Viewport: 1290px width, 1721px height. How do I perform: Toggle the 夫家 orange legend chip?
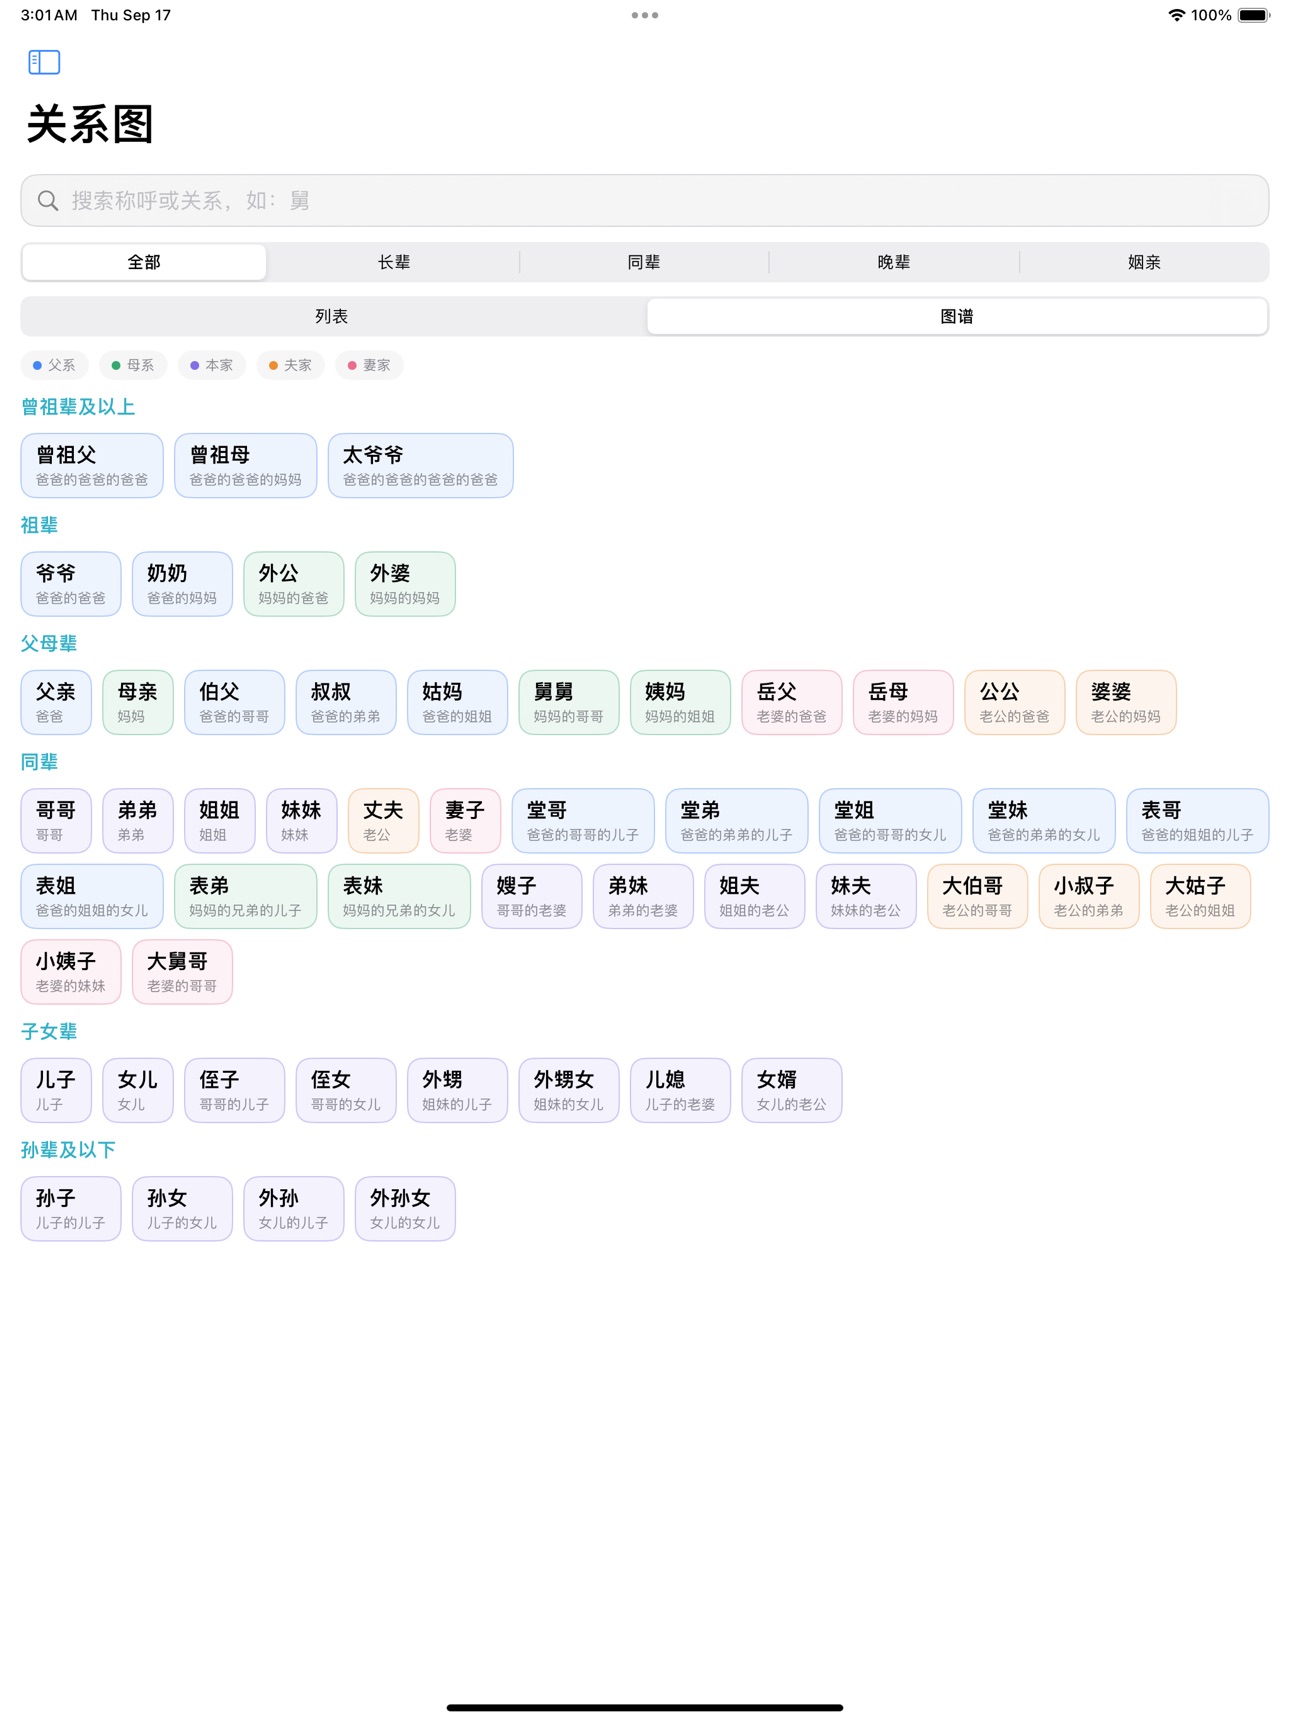click(291, 365)
